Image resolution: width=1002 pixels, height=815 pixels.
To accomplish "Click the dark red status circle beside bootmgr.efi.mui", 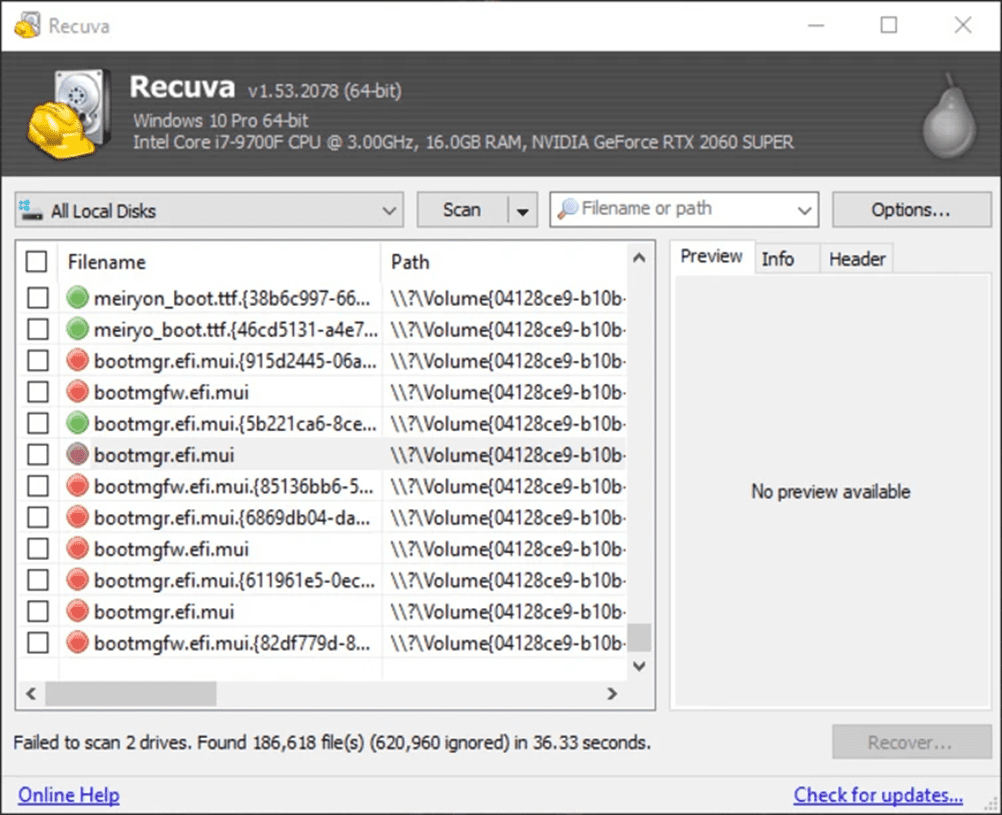I will tap(78, 454).
